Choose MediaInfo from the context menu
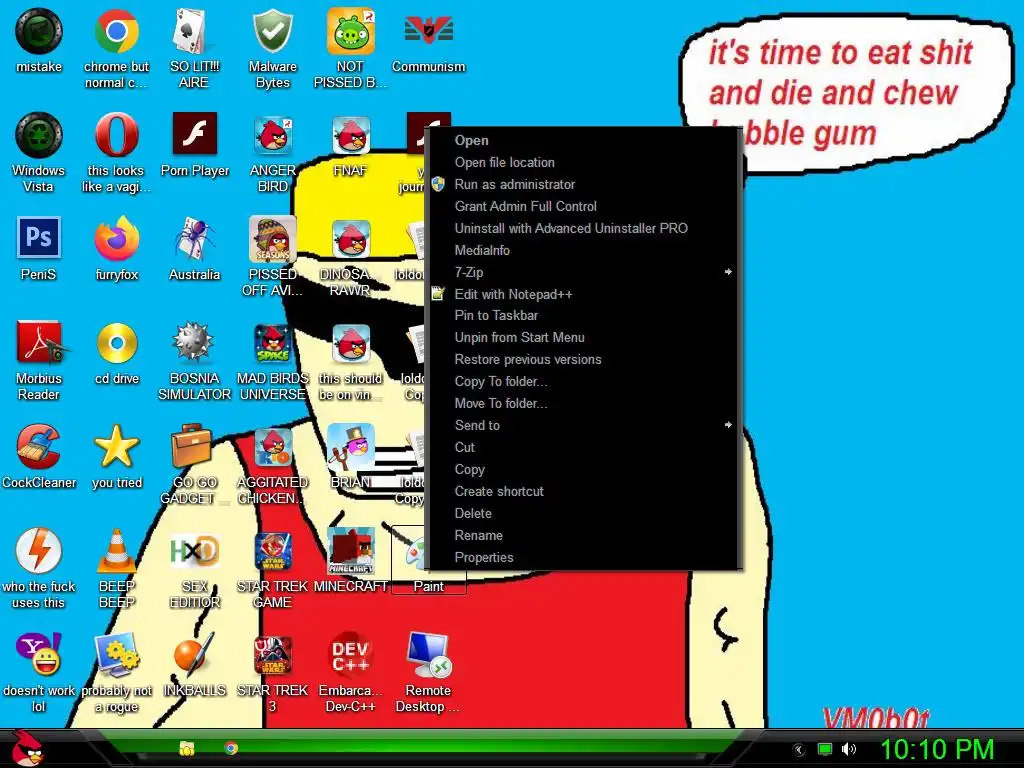Viewport: 1024px width, 768px height. coord(583,250)
